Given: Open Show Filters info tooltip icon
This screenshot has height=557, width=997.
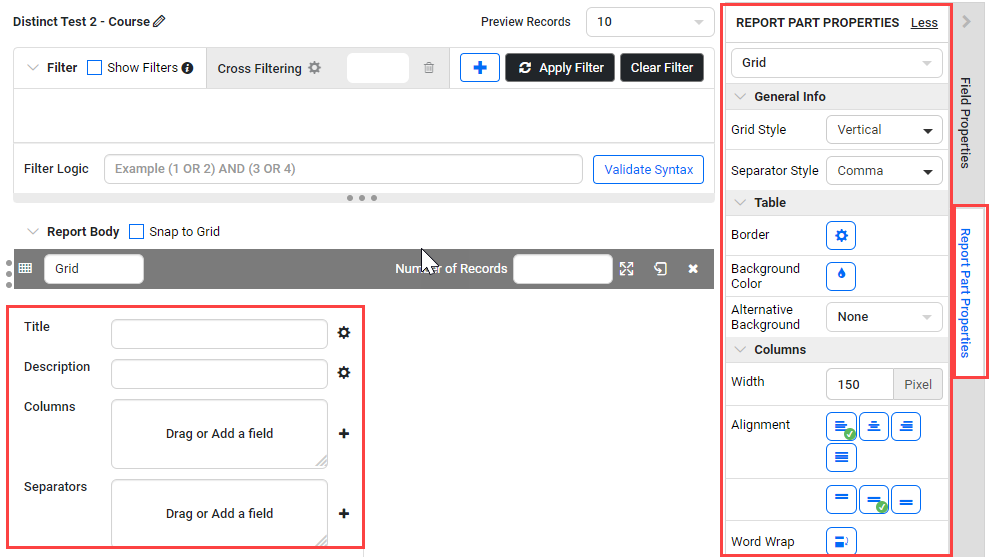Looking at the screenshot, I should click(188, 68).
